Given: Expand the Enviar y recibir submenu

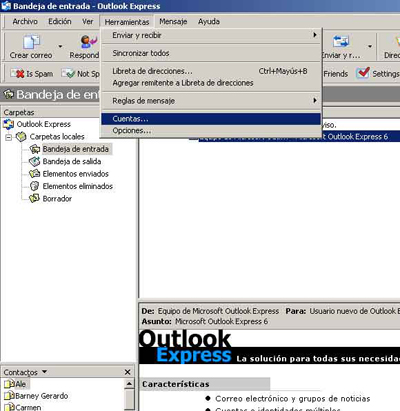Looking at the screenshot, I should click(x=211, y=35).
